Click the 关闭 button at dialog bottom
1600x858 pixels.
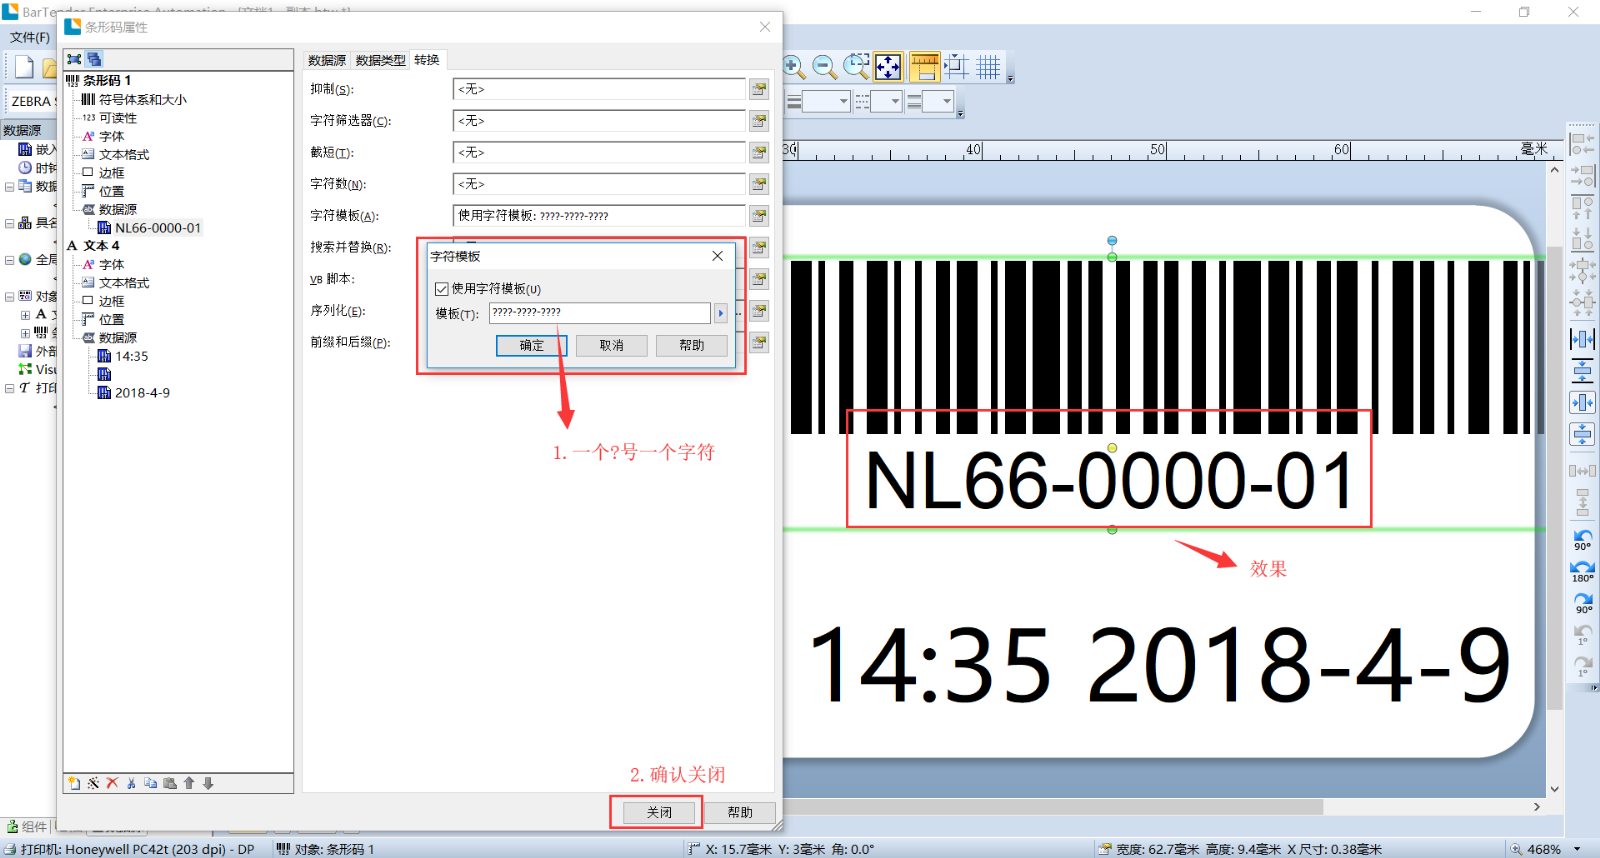(x=658, y=812)
